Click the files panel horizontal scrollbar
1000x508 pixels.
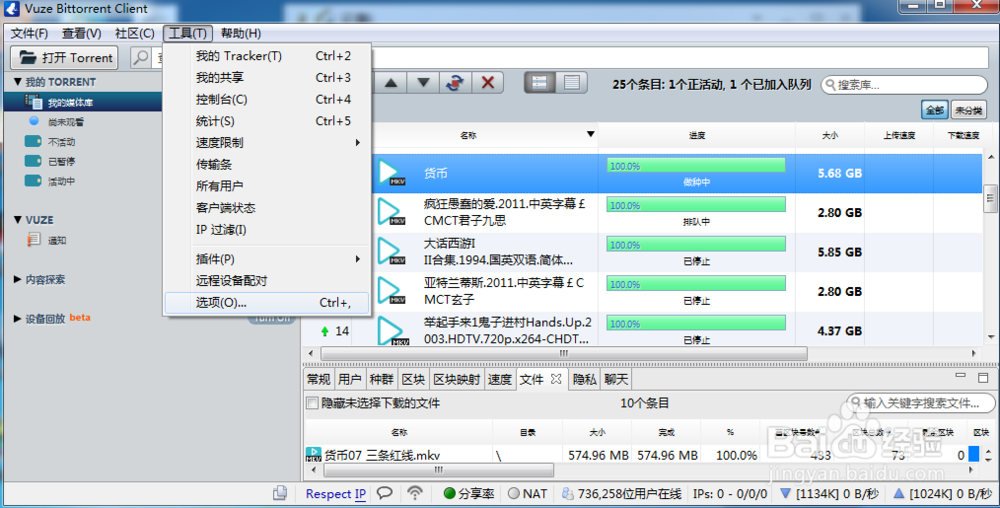point(439,470)
